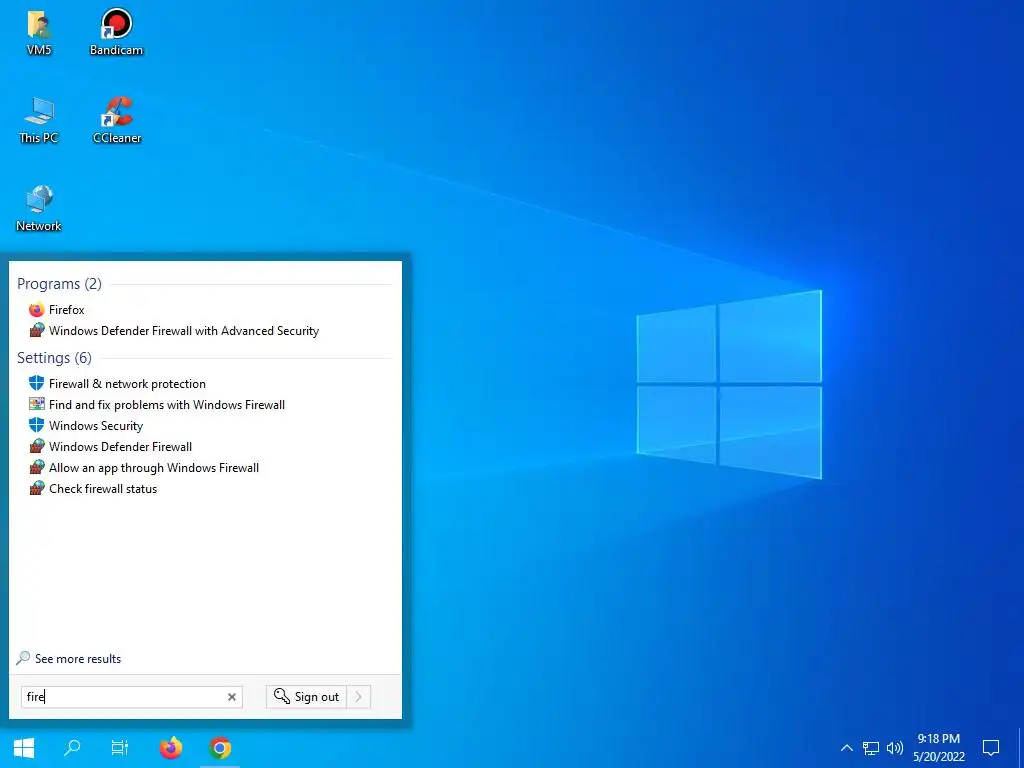This screenshot has width=1024, height=768.
Task: Open This PC desktop icon
Action: [39, 120]
